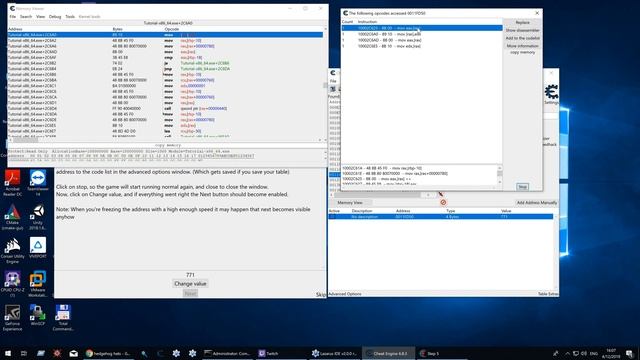Image resolution: width=640 pixels, height=360 pixels.
Task: Open File menu in Memory Viewer
Action: point(13,17)
